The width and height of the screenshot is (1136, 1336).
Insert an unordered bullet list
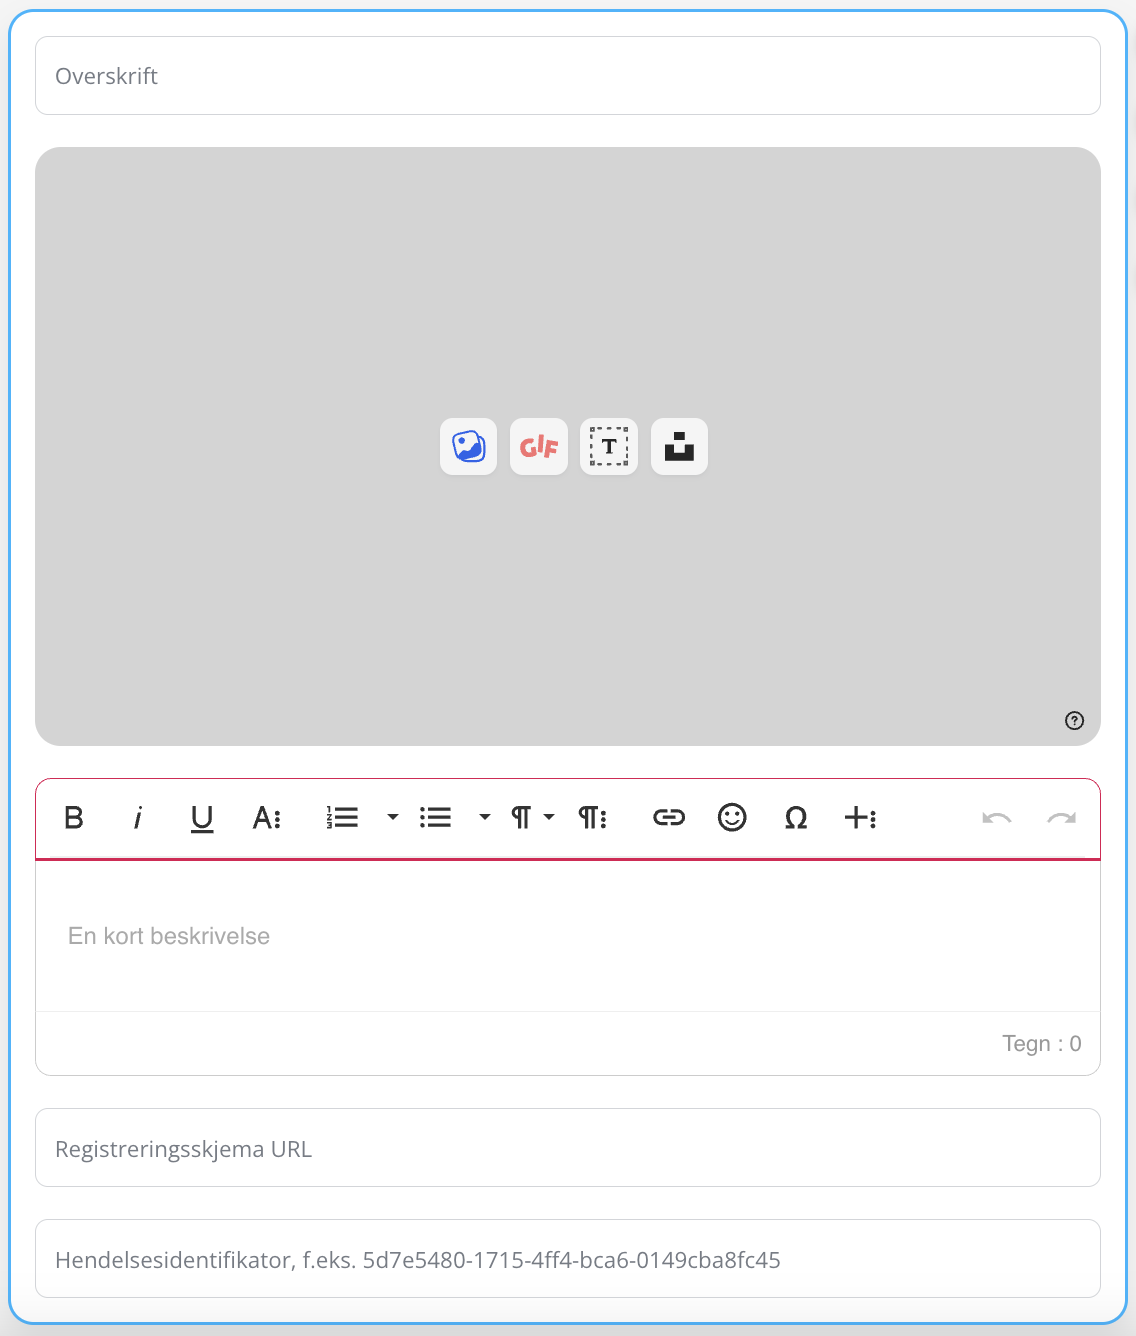435,818
